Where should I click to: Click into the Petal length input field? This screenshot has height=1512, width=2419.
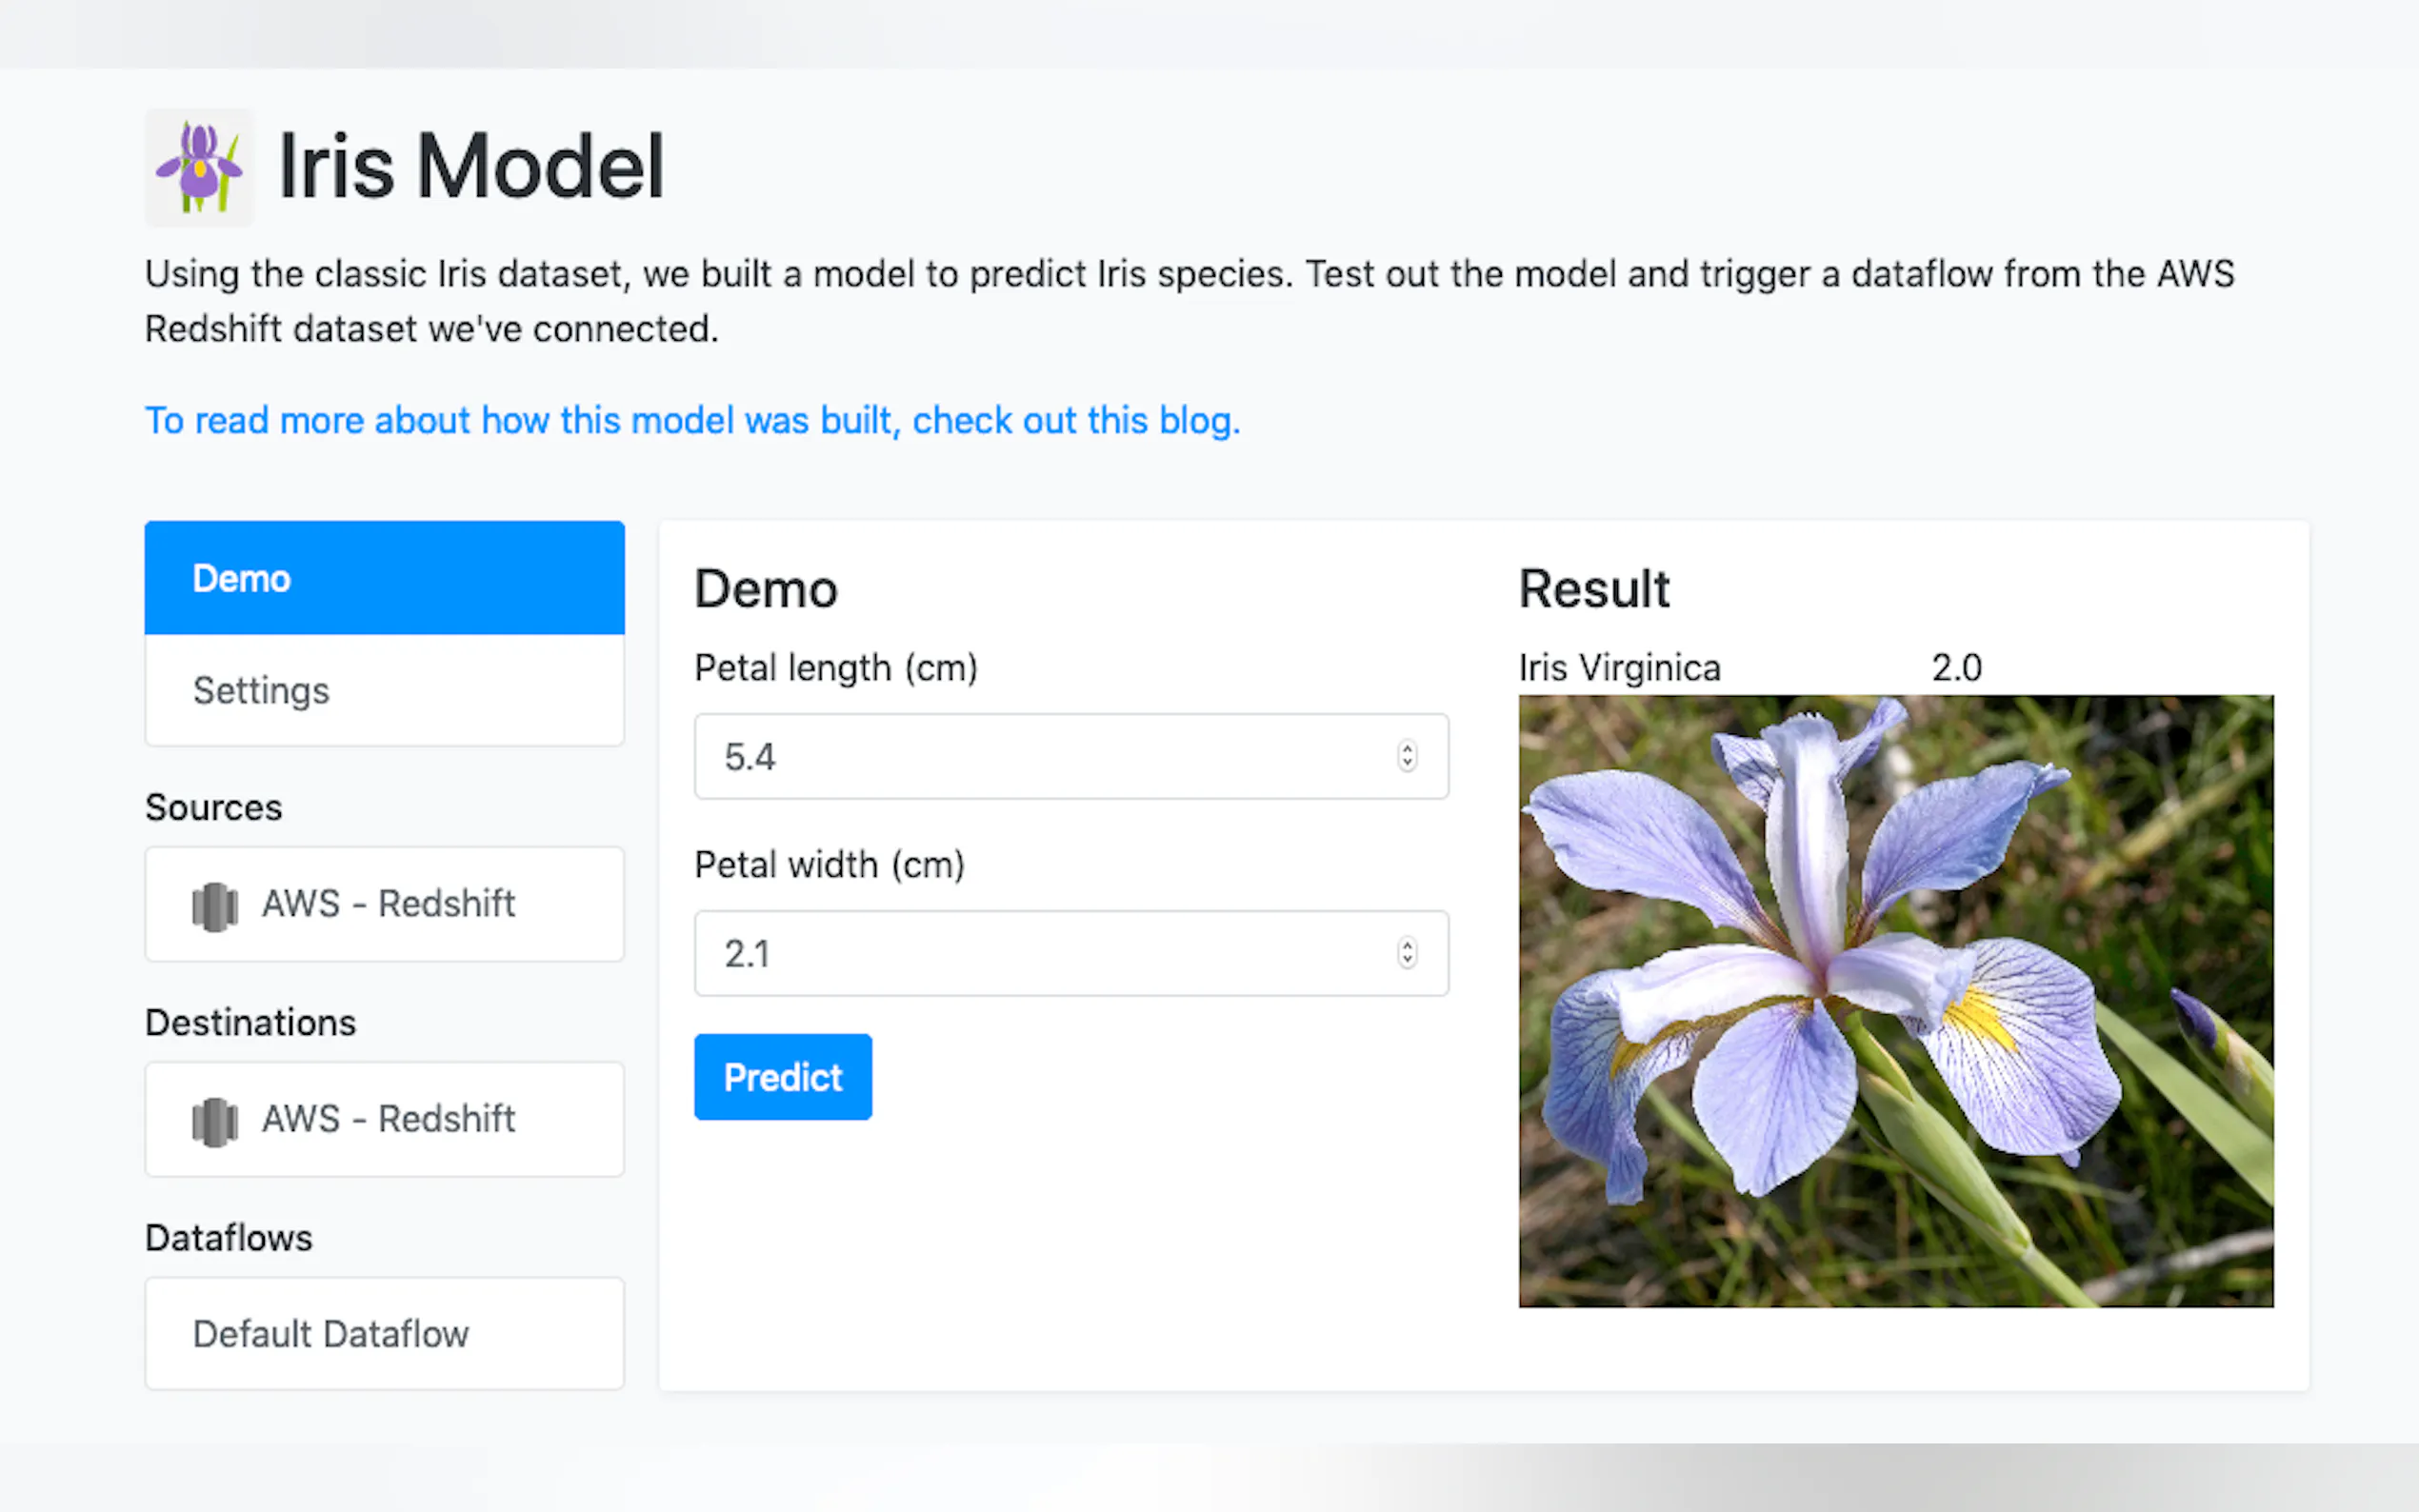[x=1040, y=757]
